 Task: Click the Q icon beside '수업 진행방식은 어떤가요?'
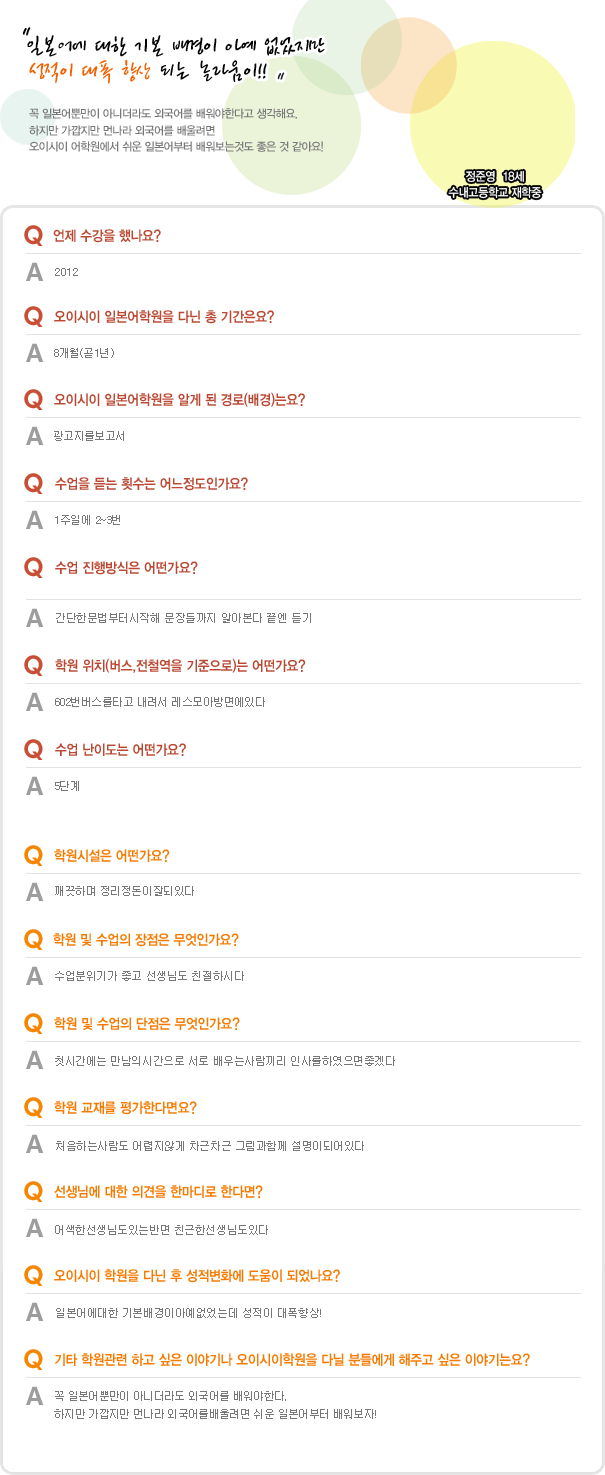(x=33, y=568)
